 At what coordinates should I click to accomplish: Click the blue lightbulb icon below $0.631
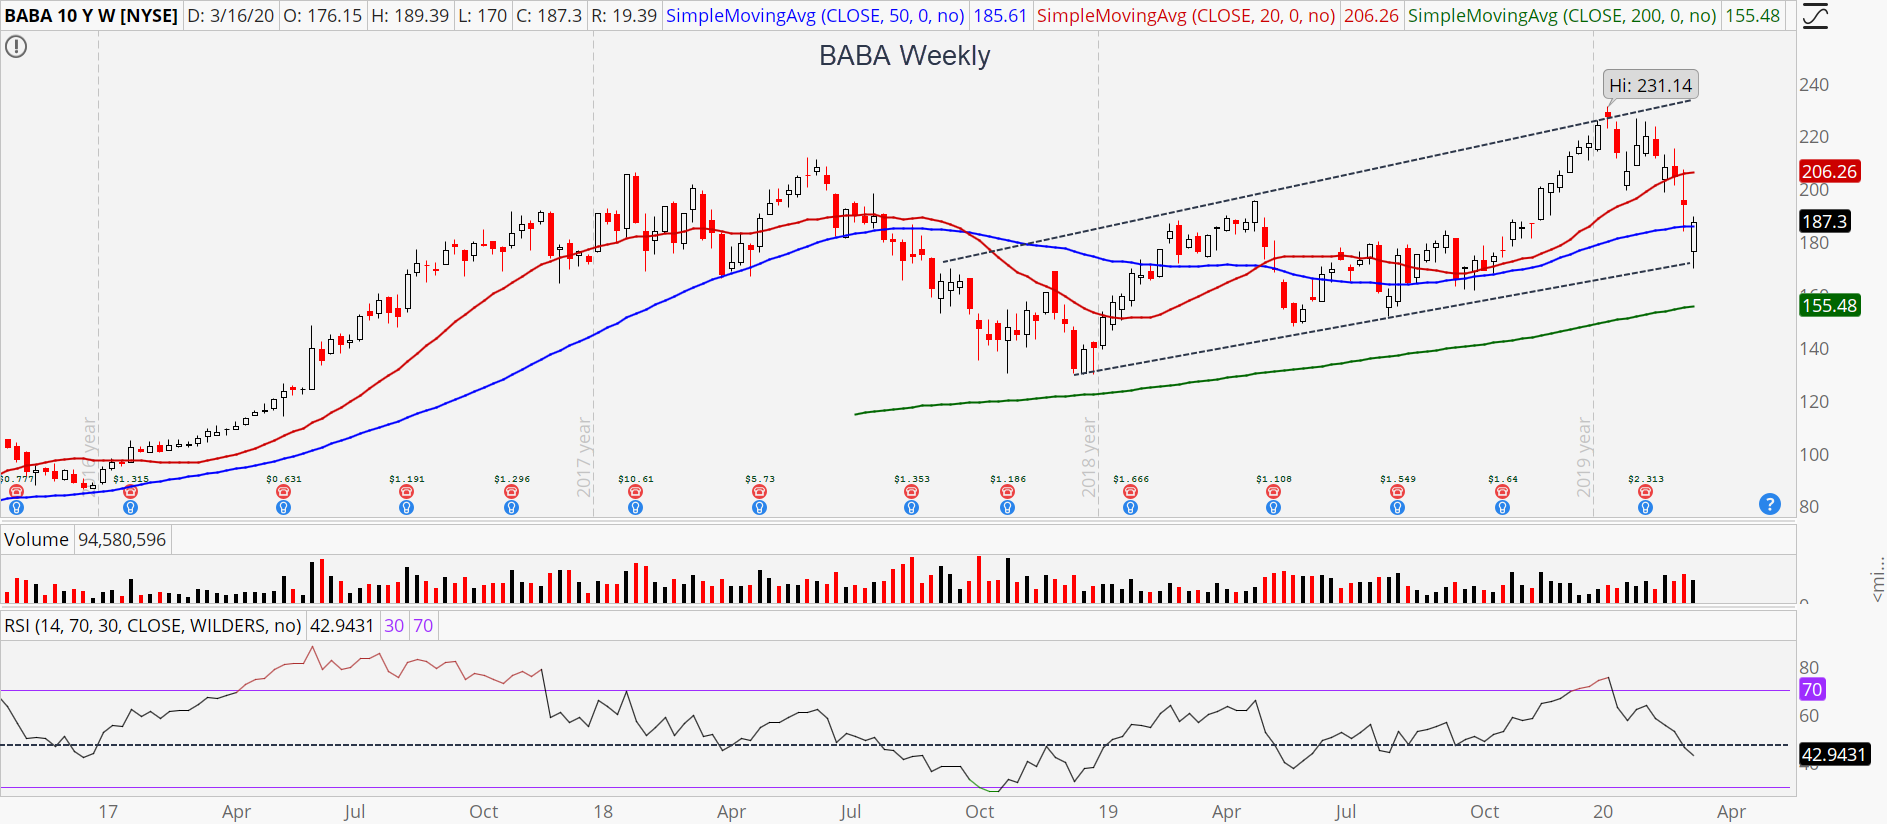pos(283,508)
